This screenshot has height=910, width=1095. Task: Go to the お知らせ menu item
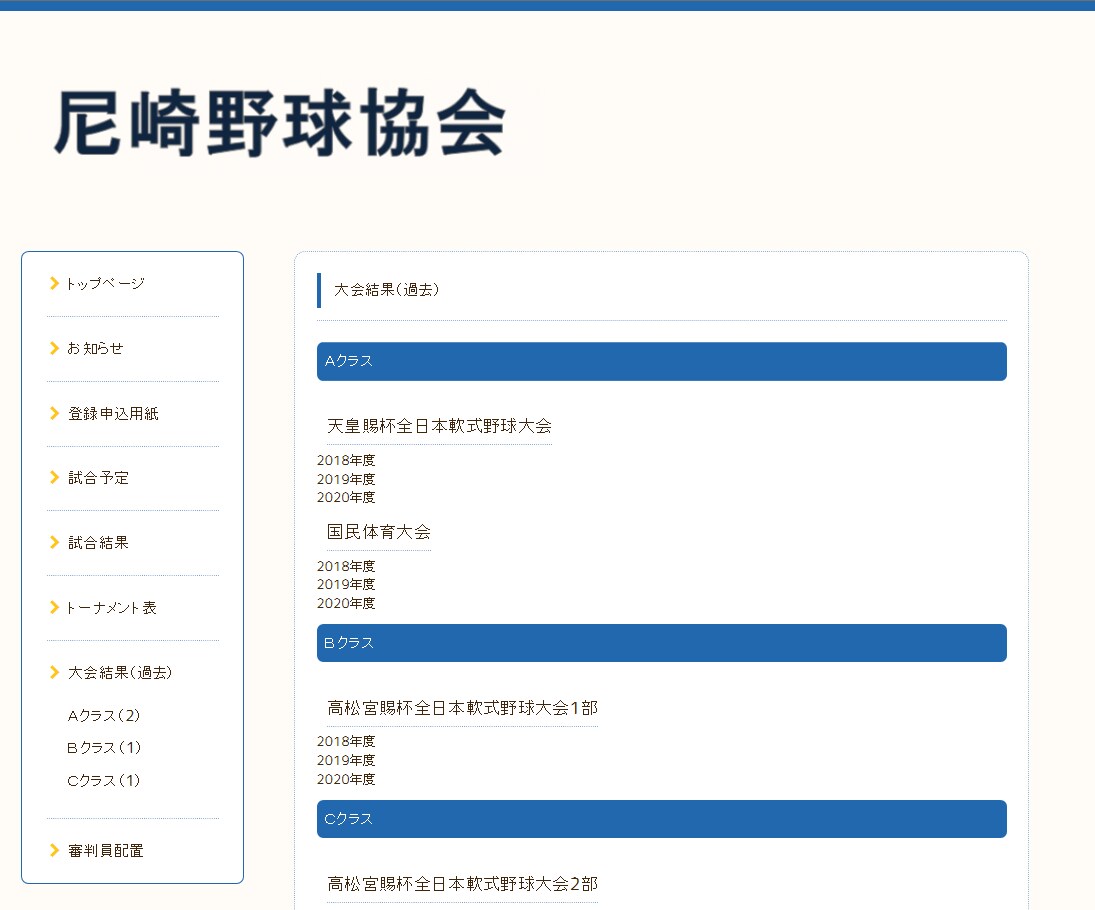(95, 348)
